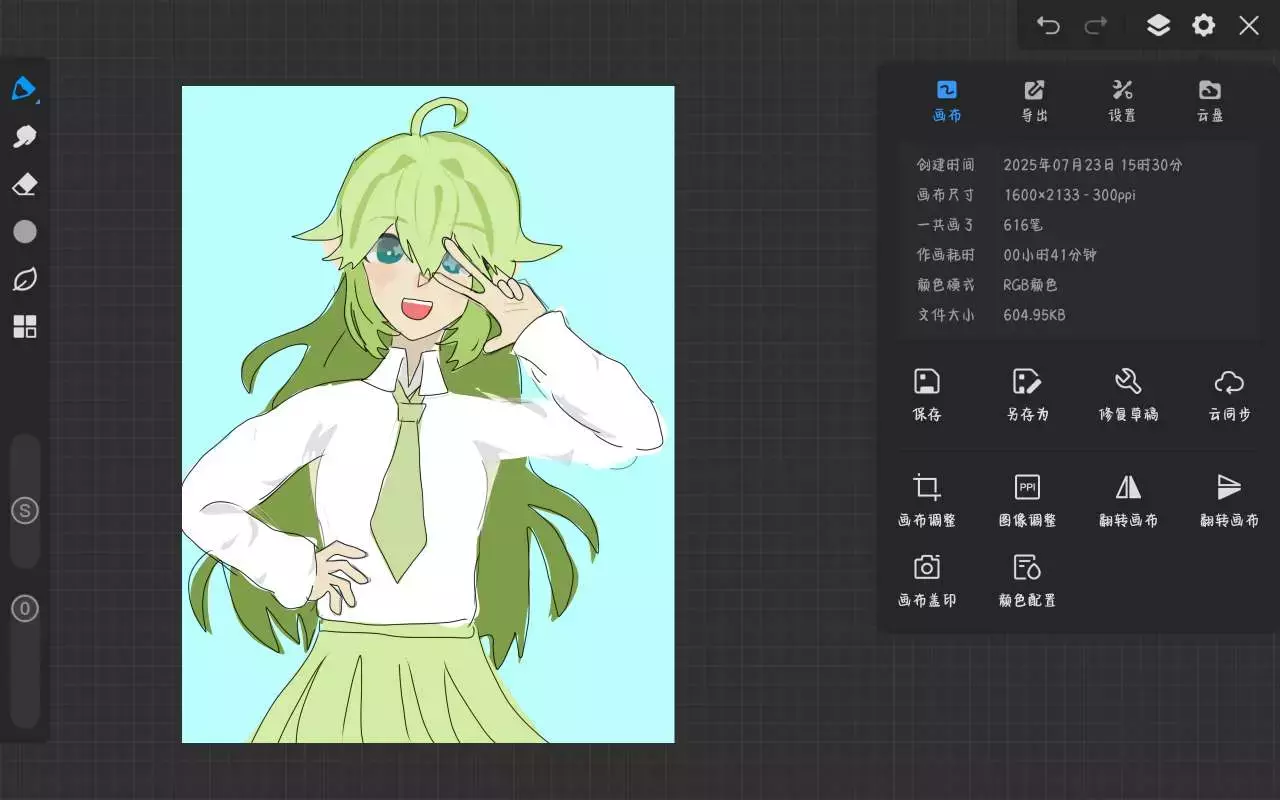Start 云同步 cloud sync
The image size is (1280, 800).
point(1229,393)
